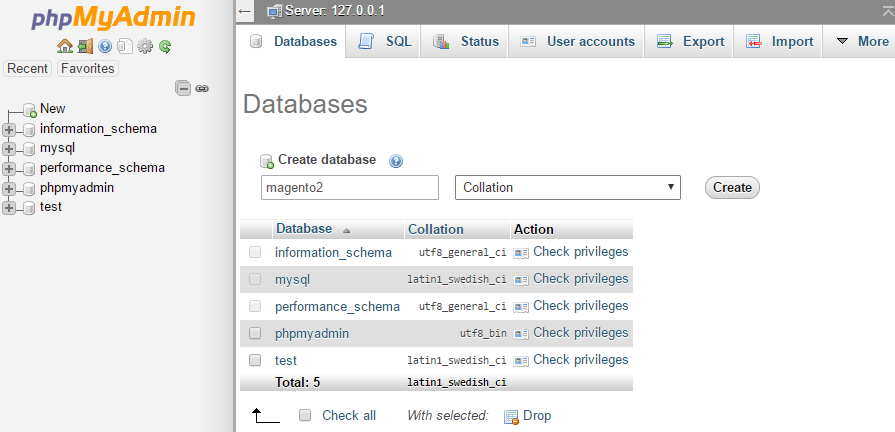895x432 pixels.
Task: Tick the checkbox for phpmyadmin row
Action: [255, 333]
